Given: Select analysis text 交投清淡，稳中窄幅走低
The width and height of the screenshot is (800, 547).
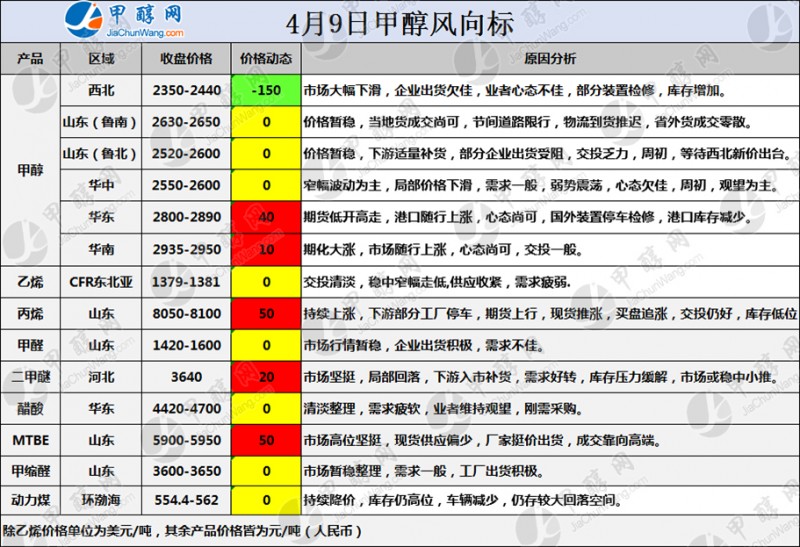Looking at the screenshot, I should [376, 282].
